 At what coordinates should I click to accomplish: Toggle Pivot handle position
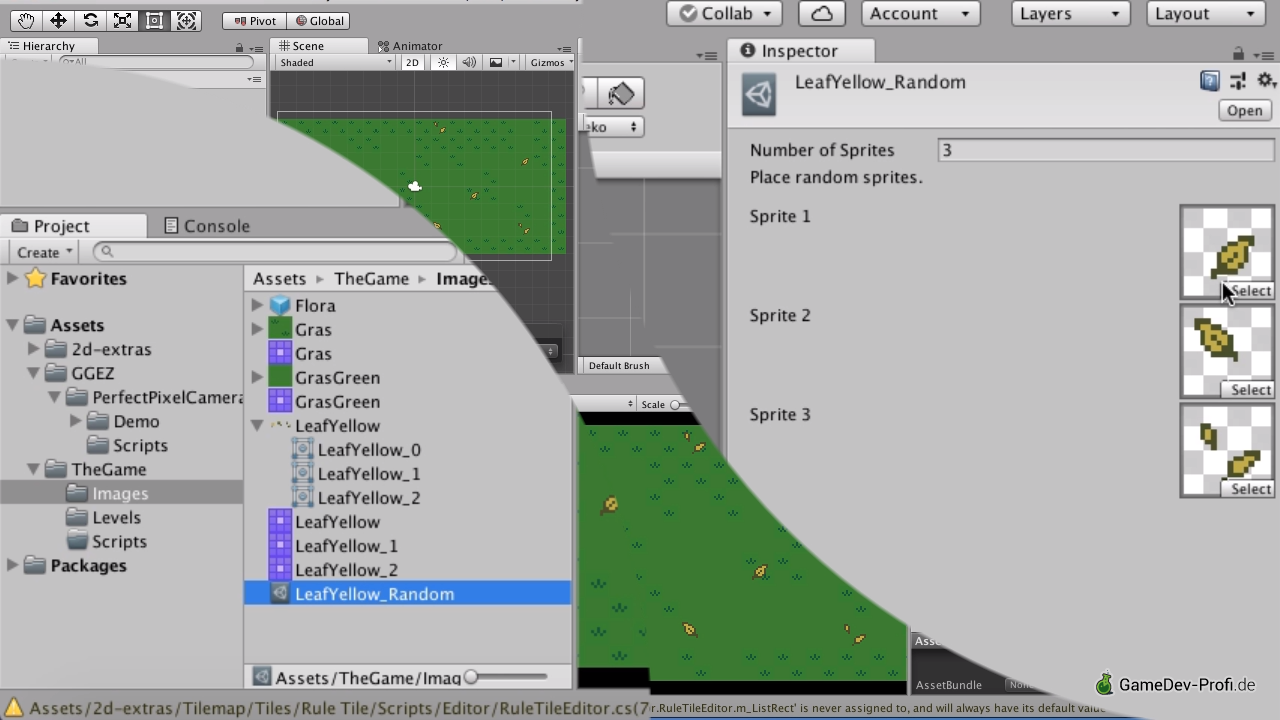254,21
